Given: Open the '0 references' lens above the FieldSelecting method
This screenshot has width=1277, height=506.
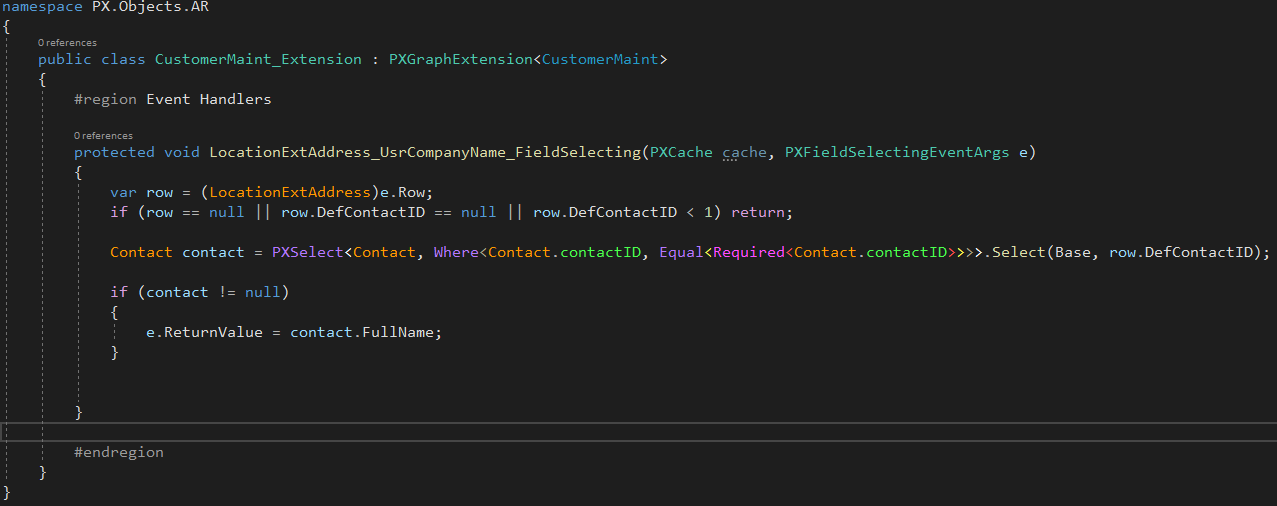Looking at the screenshot, I should [103, 135].
